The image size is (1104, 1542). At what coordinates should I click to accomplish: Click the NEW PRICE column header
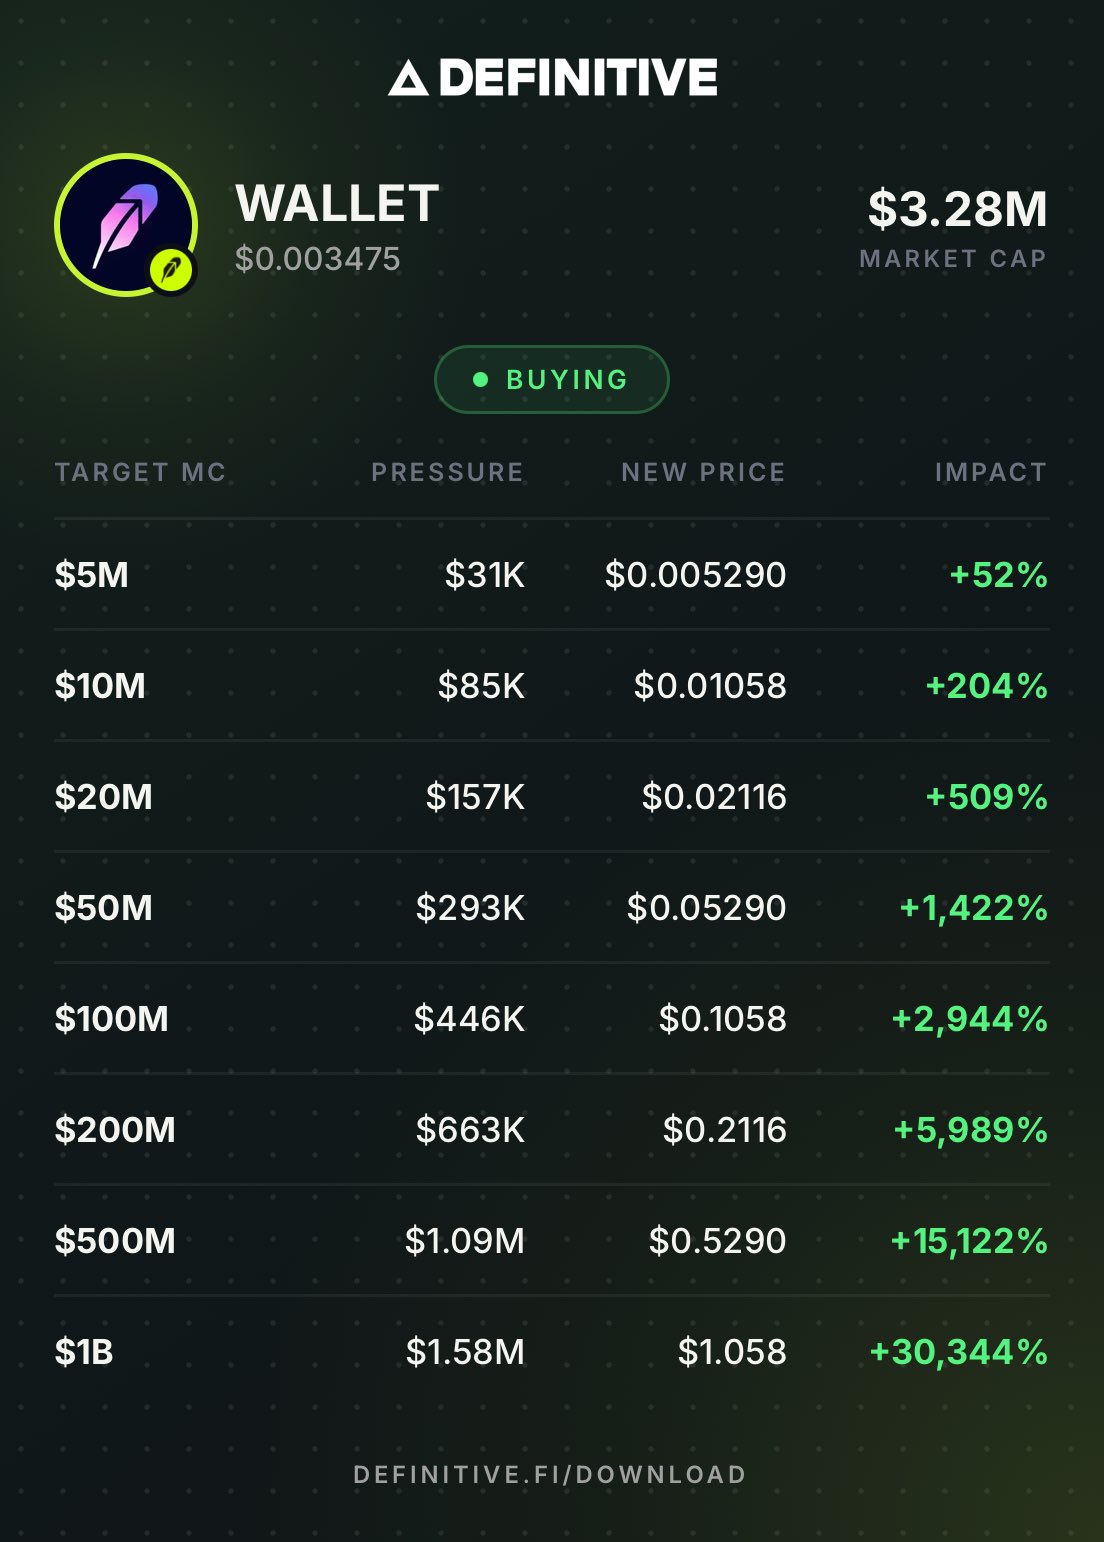[x=704, y=472]
